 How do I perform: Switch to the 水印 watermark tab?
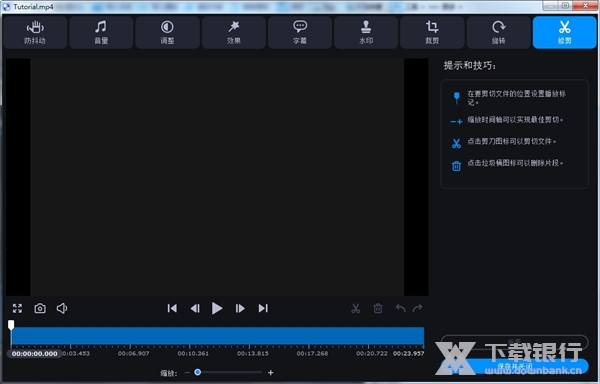[366, 33]
